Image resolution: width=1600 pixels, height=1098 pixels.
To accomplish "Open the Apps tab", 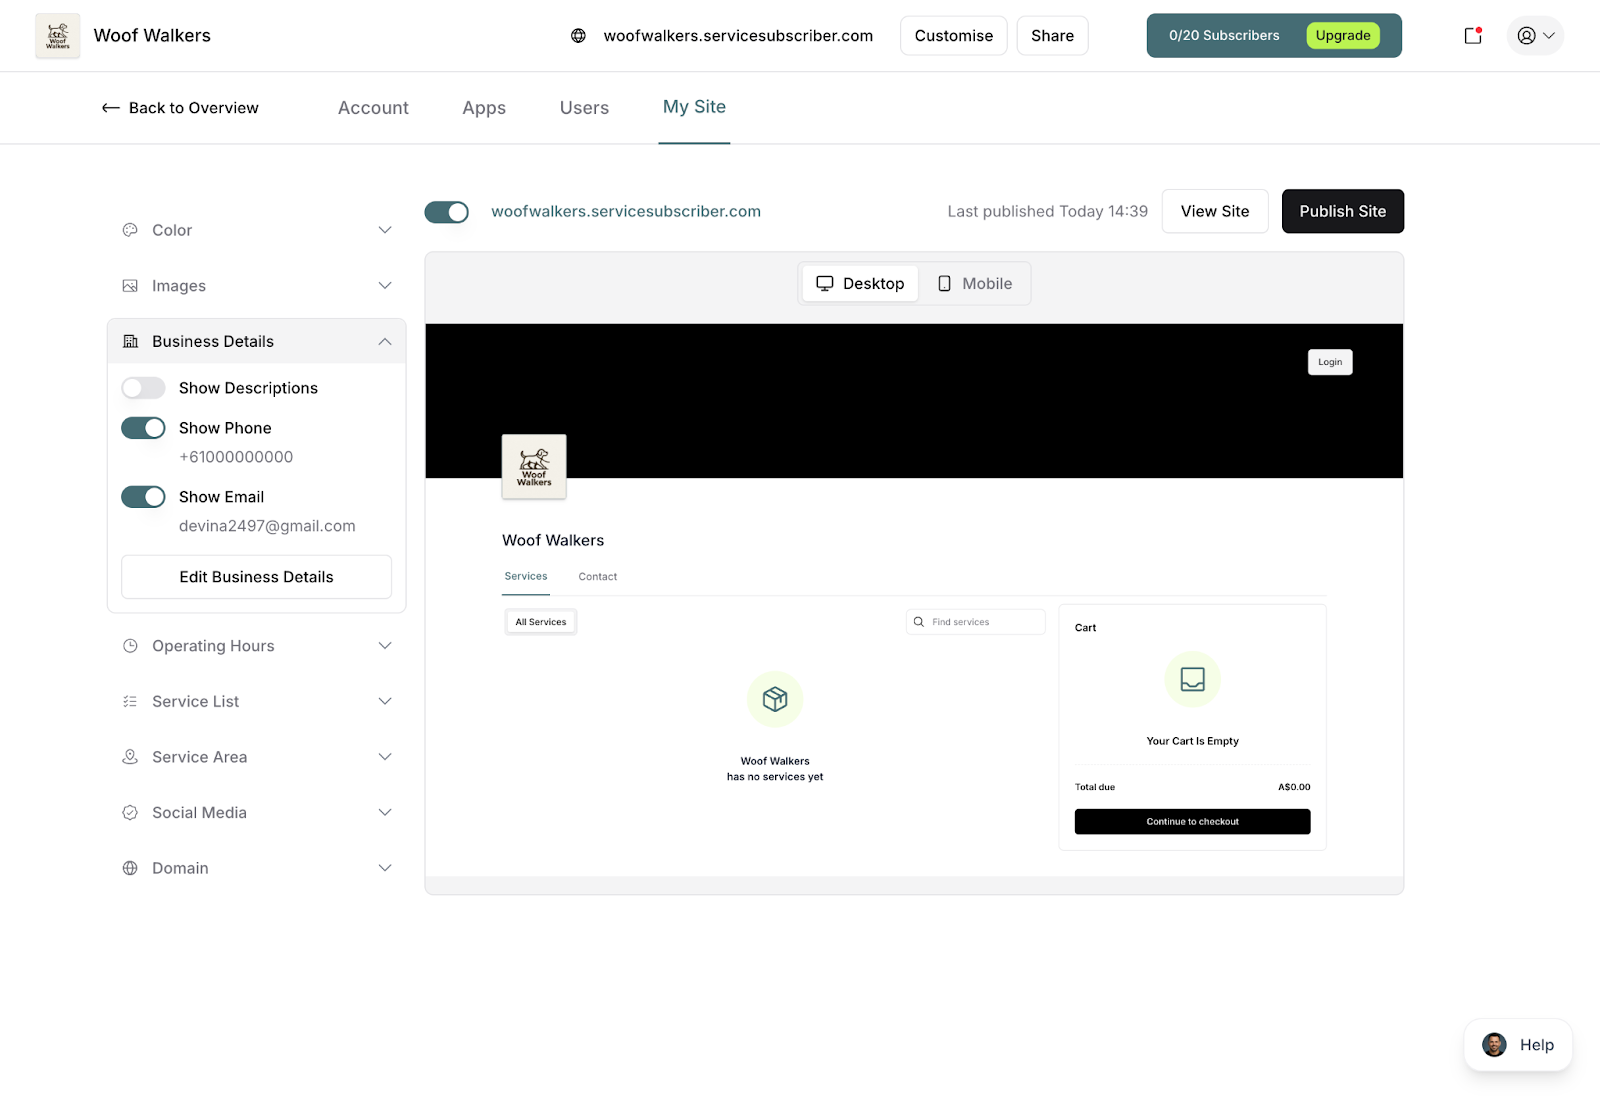I will [x=484, y=108].
